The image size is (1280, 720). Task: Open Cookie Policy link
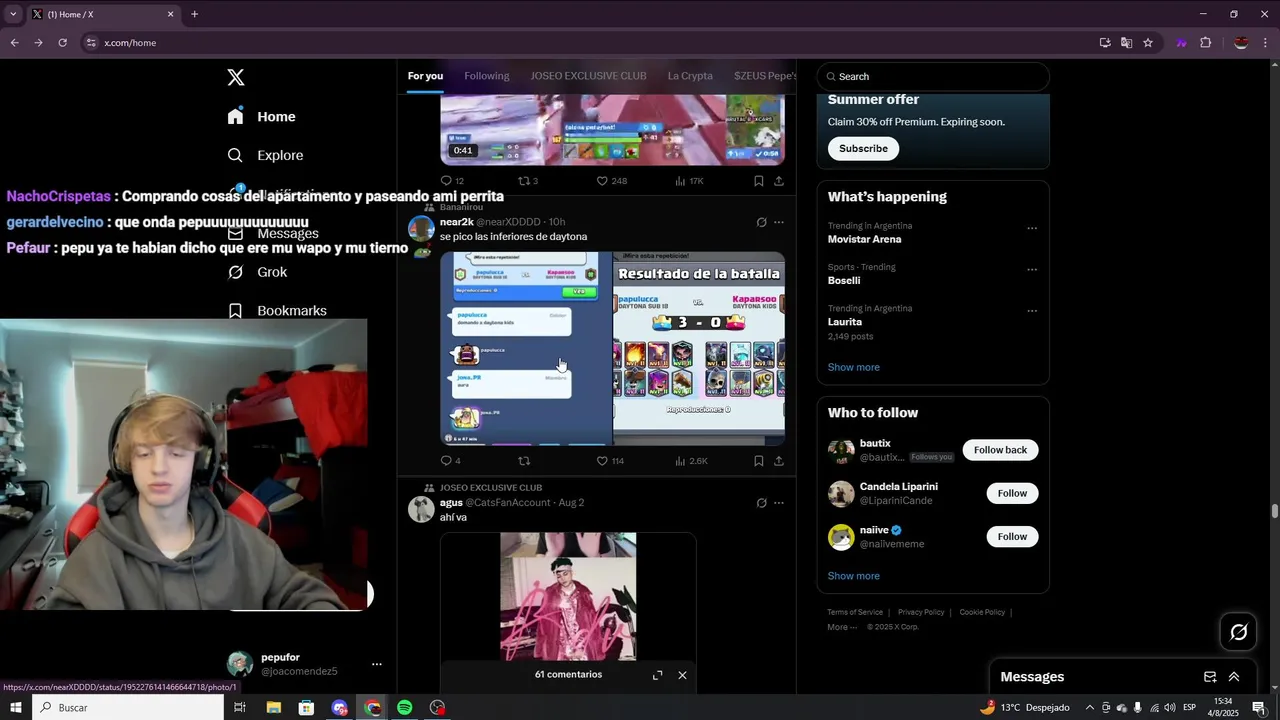(982, 612)
